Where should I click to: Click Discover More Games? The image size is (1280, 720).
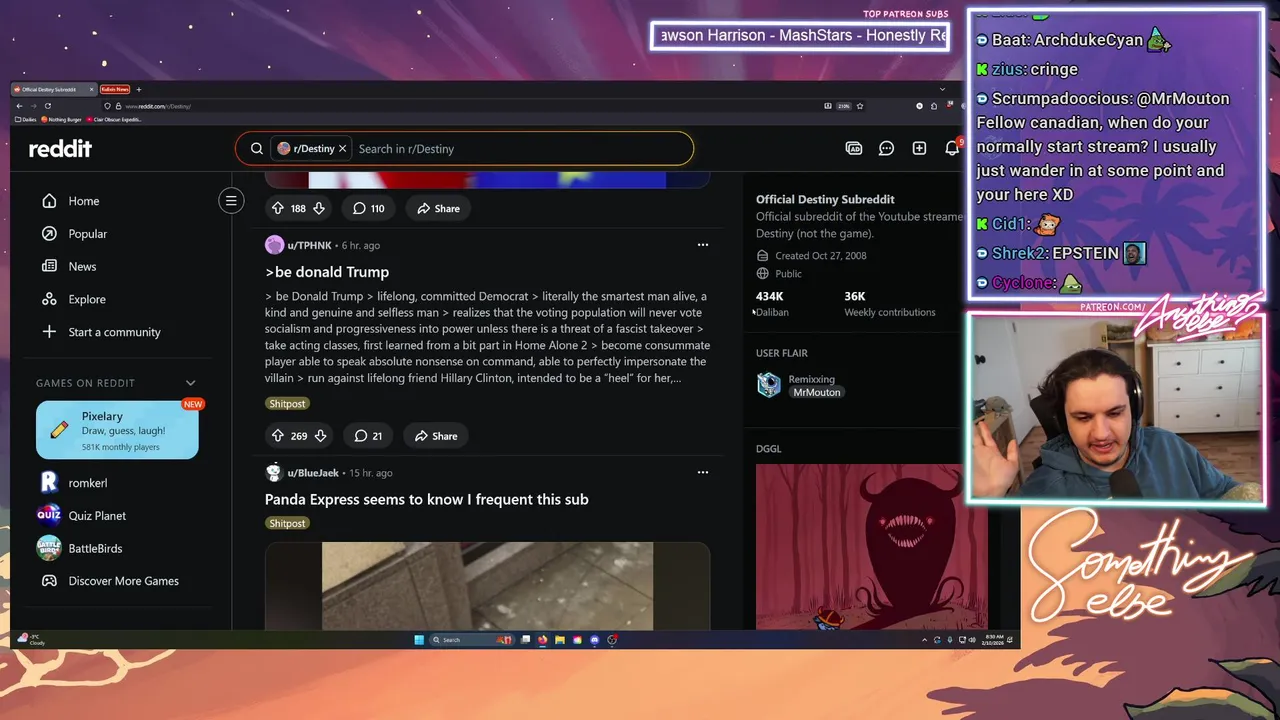pos(123,581)
